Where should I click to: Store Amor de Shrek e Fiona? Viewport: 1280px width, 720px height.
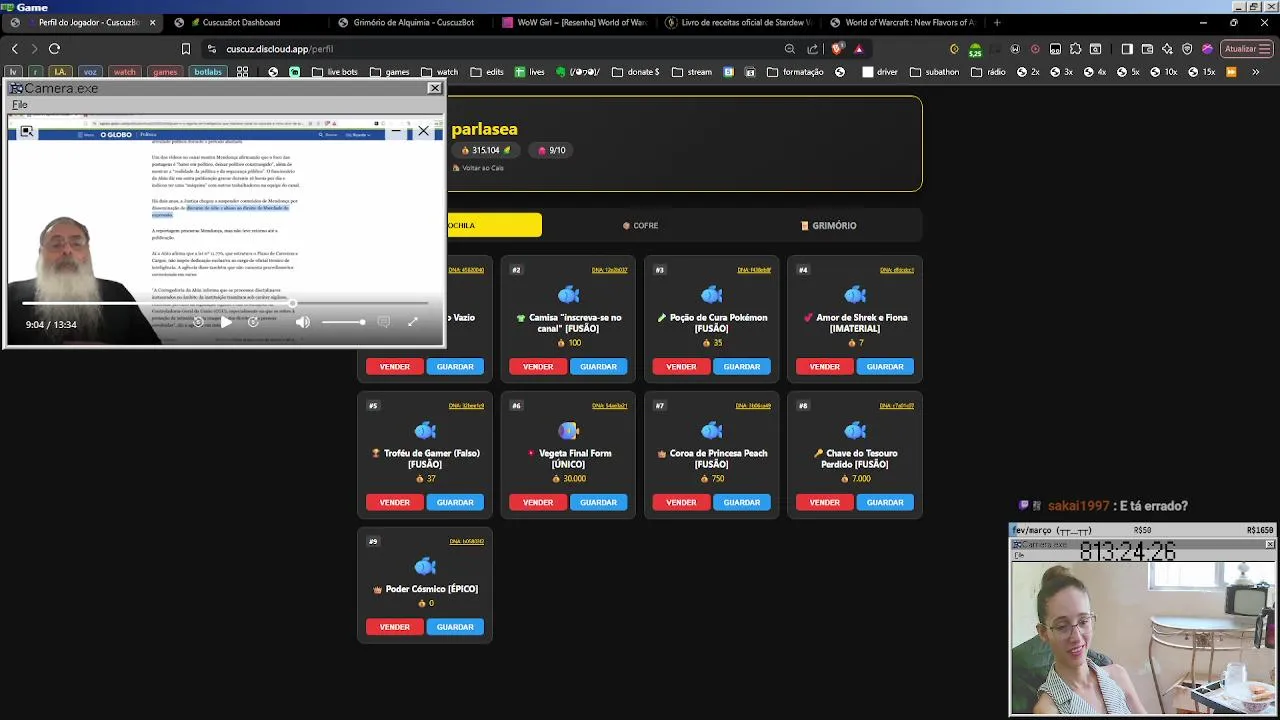(x=885, y=366)
